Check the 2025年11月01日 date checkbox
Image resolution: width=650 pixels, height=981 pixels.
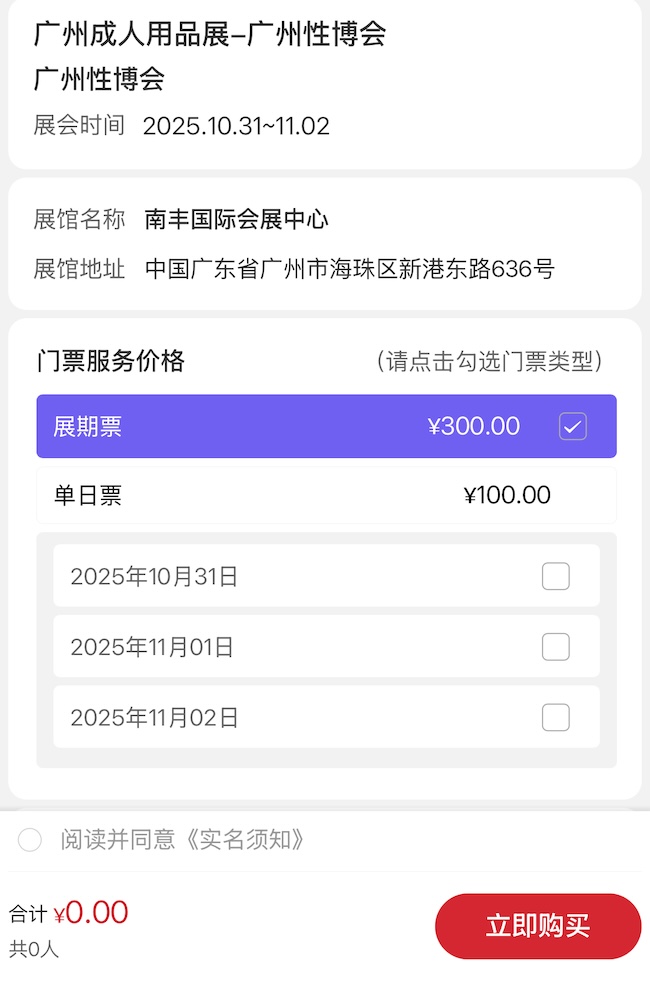tap(555, 646)
